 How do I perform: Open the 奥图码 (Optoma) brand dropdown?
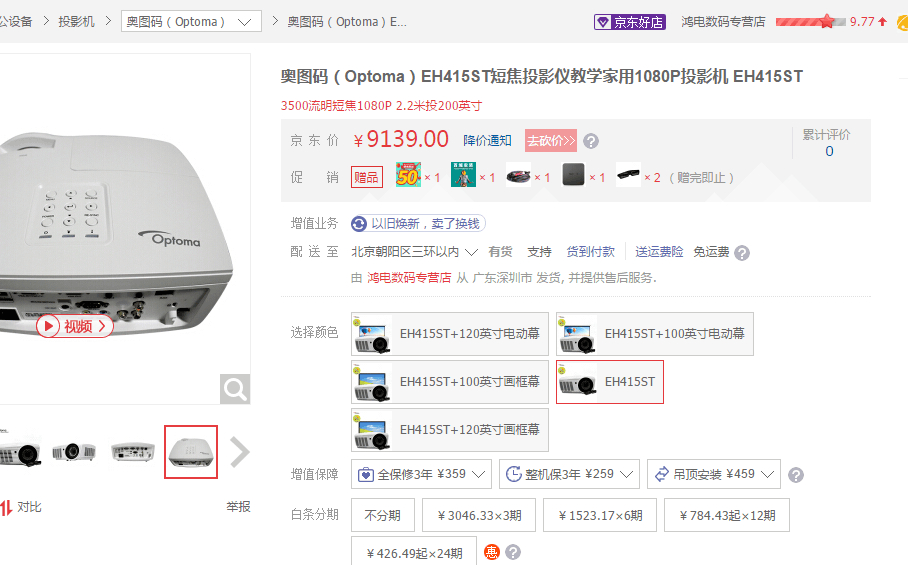coord(191,21)
